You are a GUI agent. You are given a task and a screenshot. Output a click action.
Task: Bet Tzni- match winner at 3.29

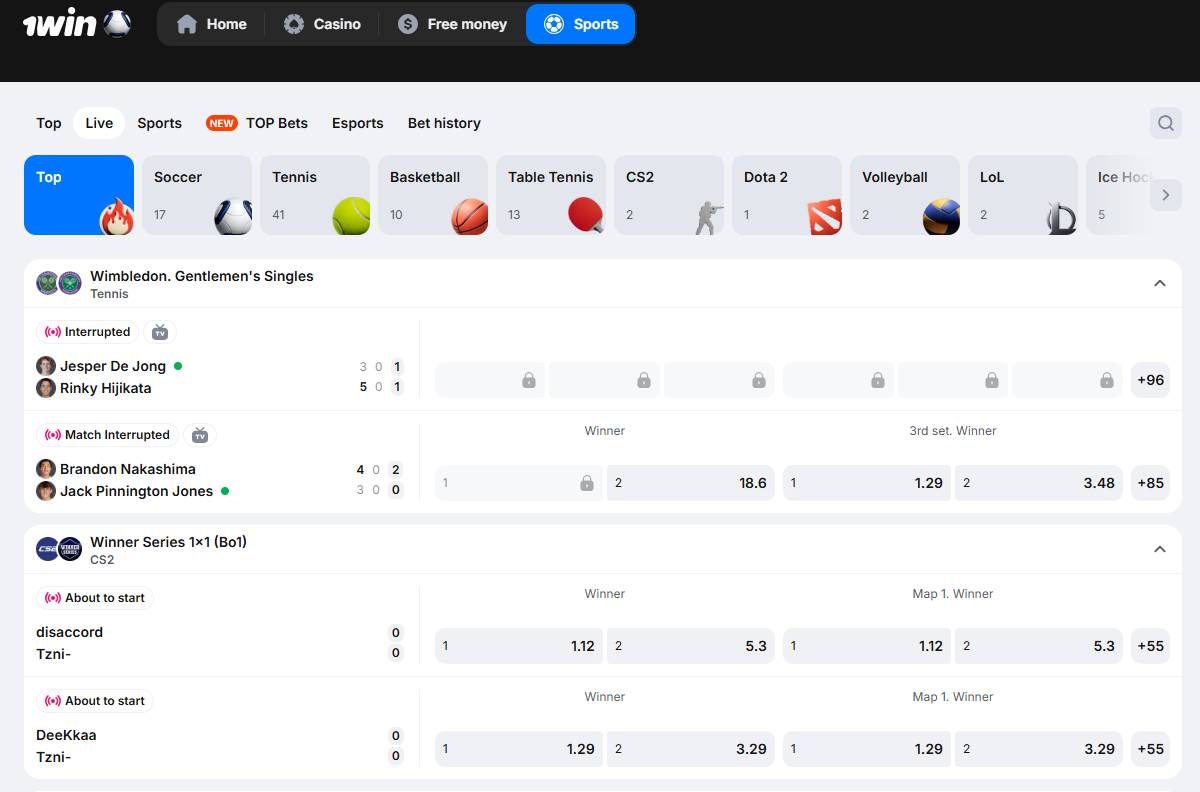point(691,749)
